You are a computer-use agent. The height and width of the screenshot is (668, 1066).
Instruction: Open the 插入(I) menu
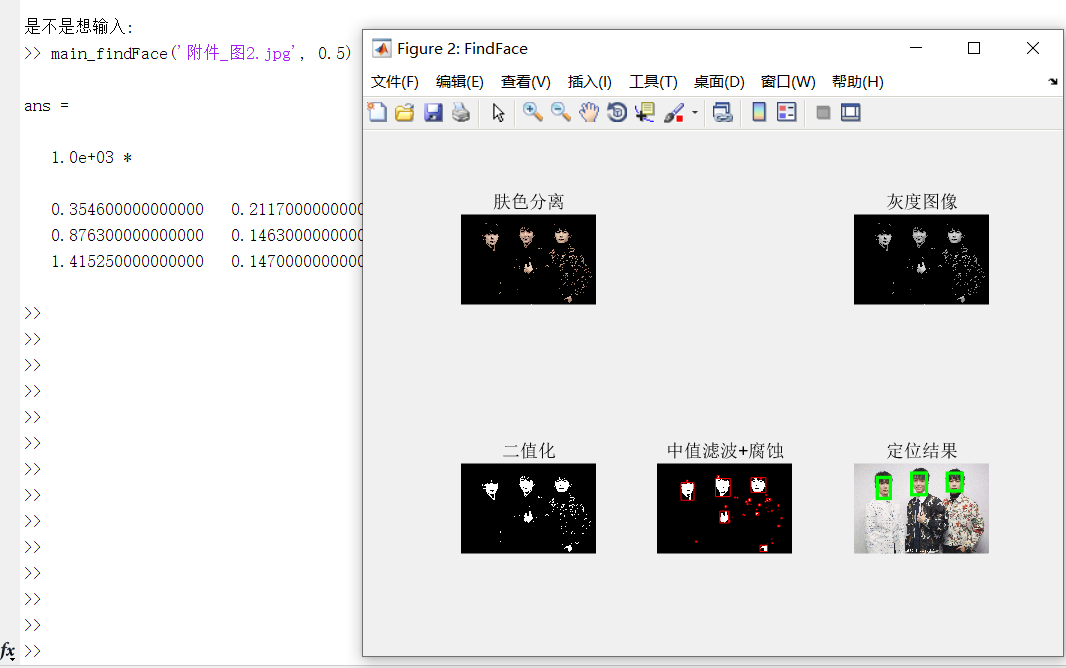pos(589,82)
